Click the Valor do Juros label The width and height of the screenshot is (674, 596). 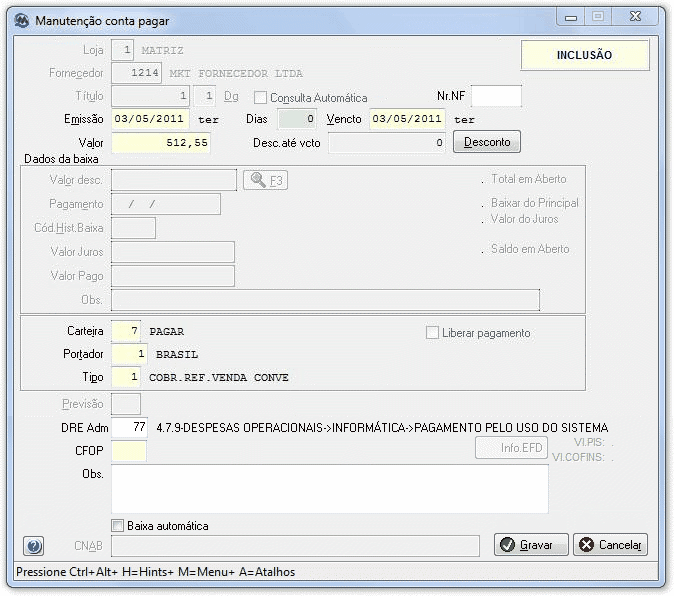[x=524, y=219]
